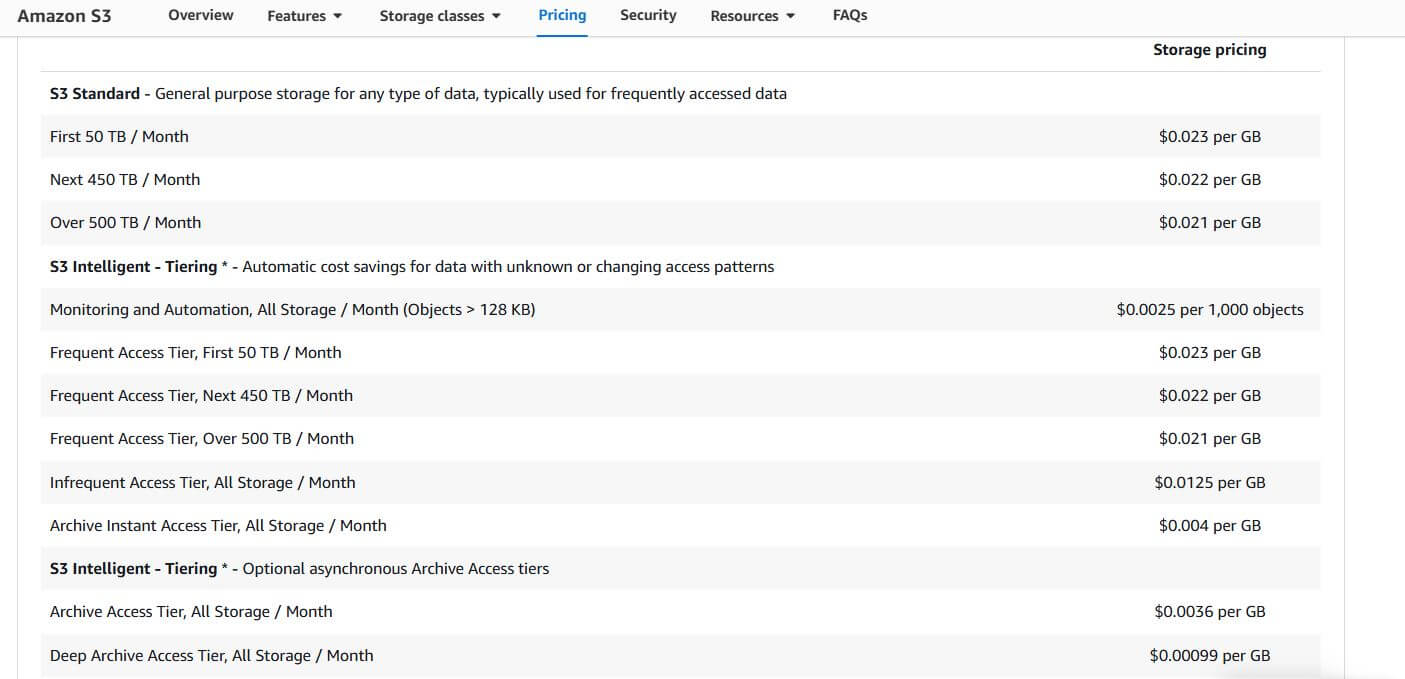Select the Monitoring and Automation row label

click(x=292, y=310)
